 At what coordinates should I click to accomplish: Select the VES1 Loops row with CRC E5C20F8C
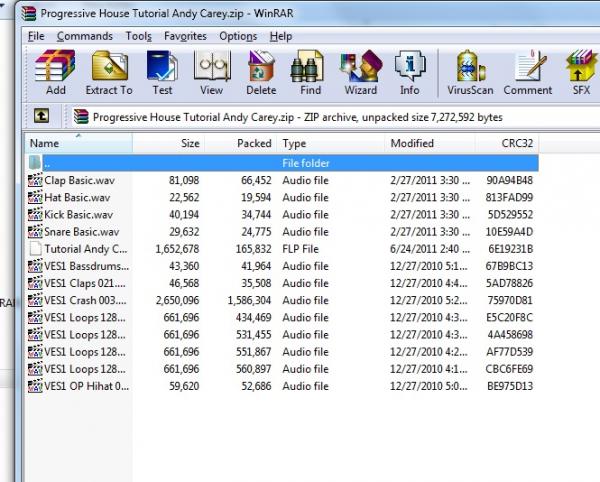pos(282,318)
